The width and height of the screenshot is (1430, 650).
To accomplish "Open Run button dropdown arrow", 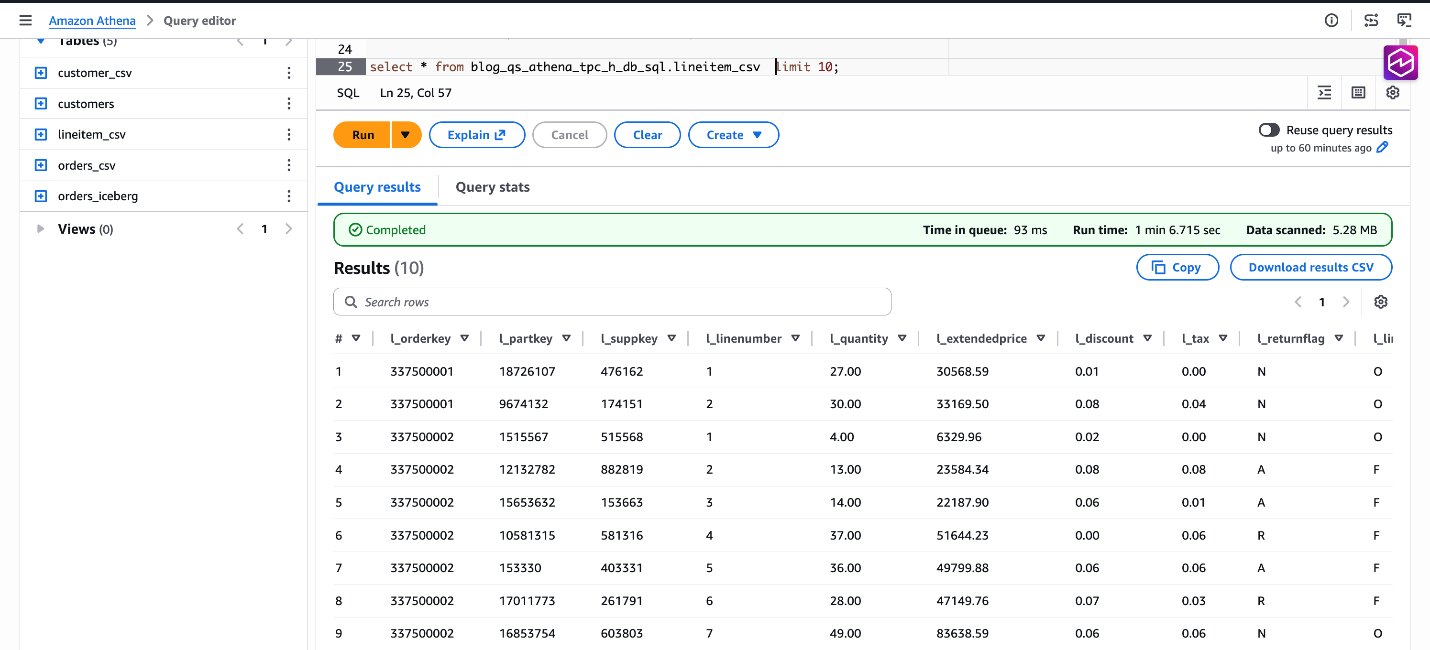I will coord(406,135).
